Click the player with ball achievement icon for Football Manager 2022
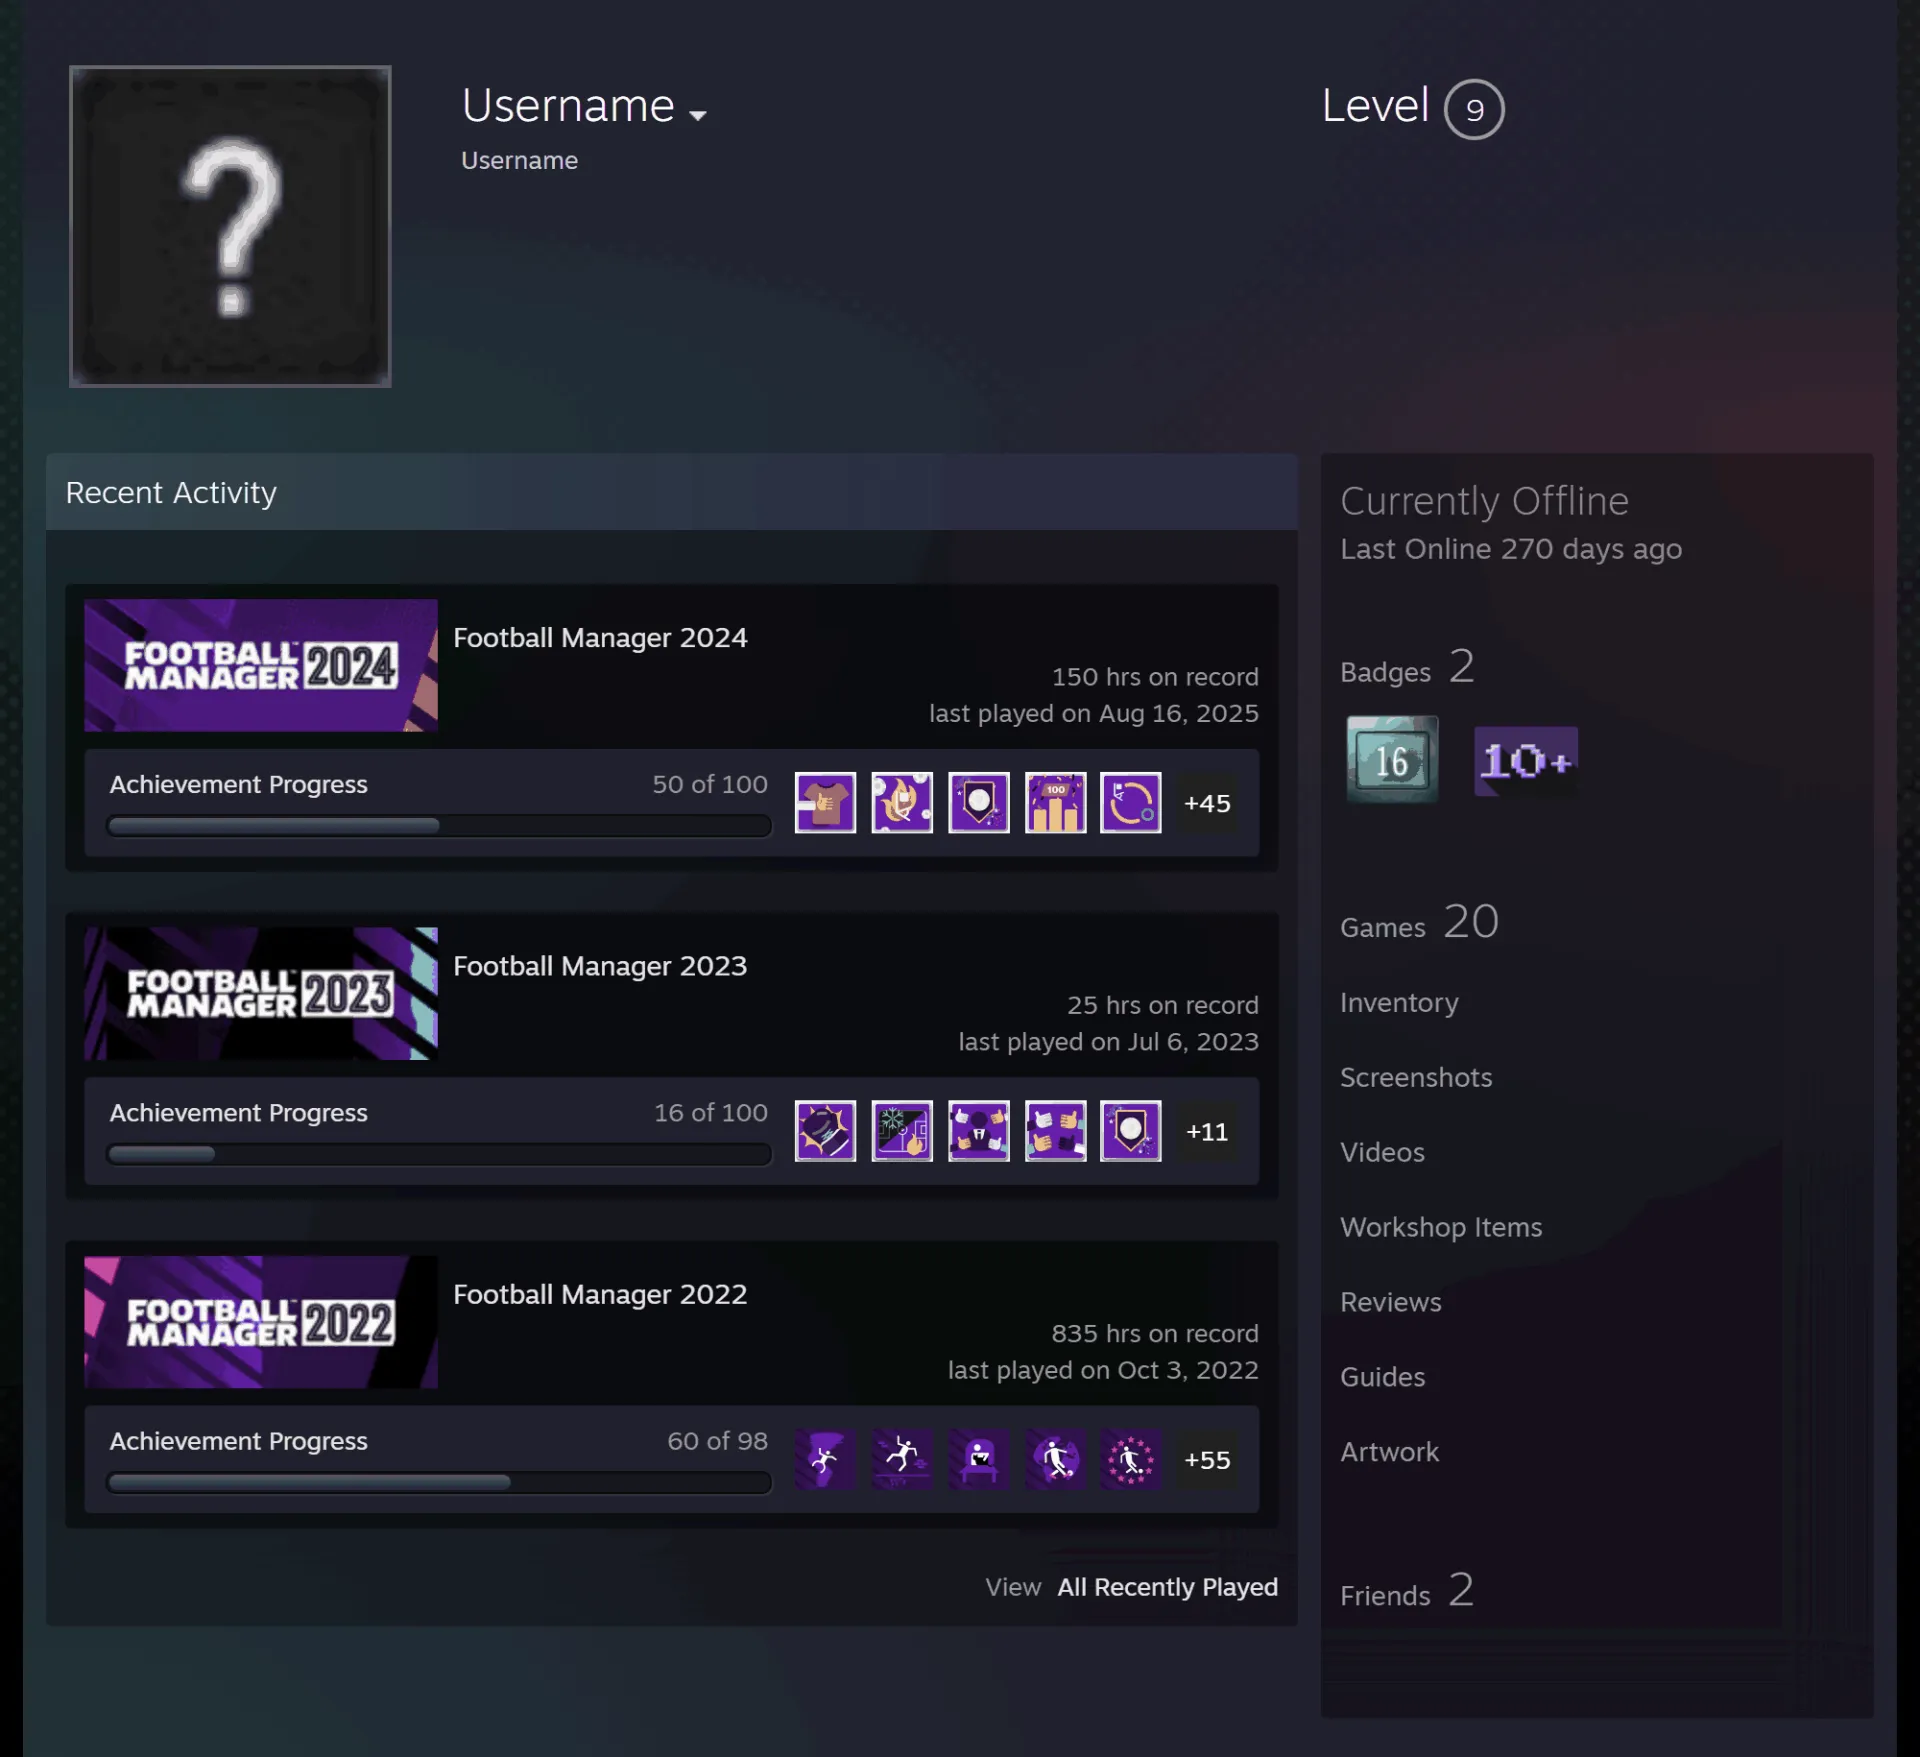This screenshot has height=1757, width=1920. 1055,1460
